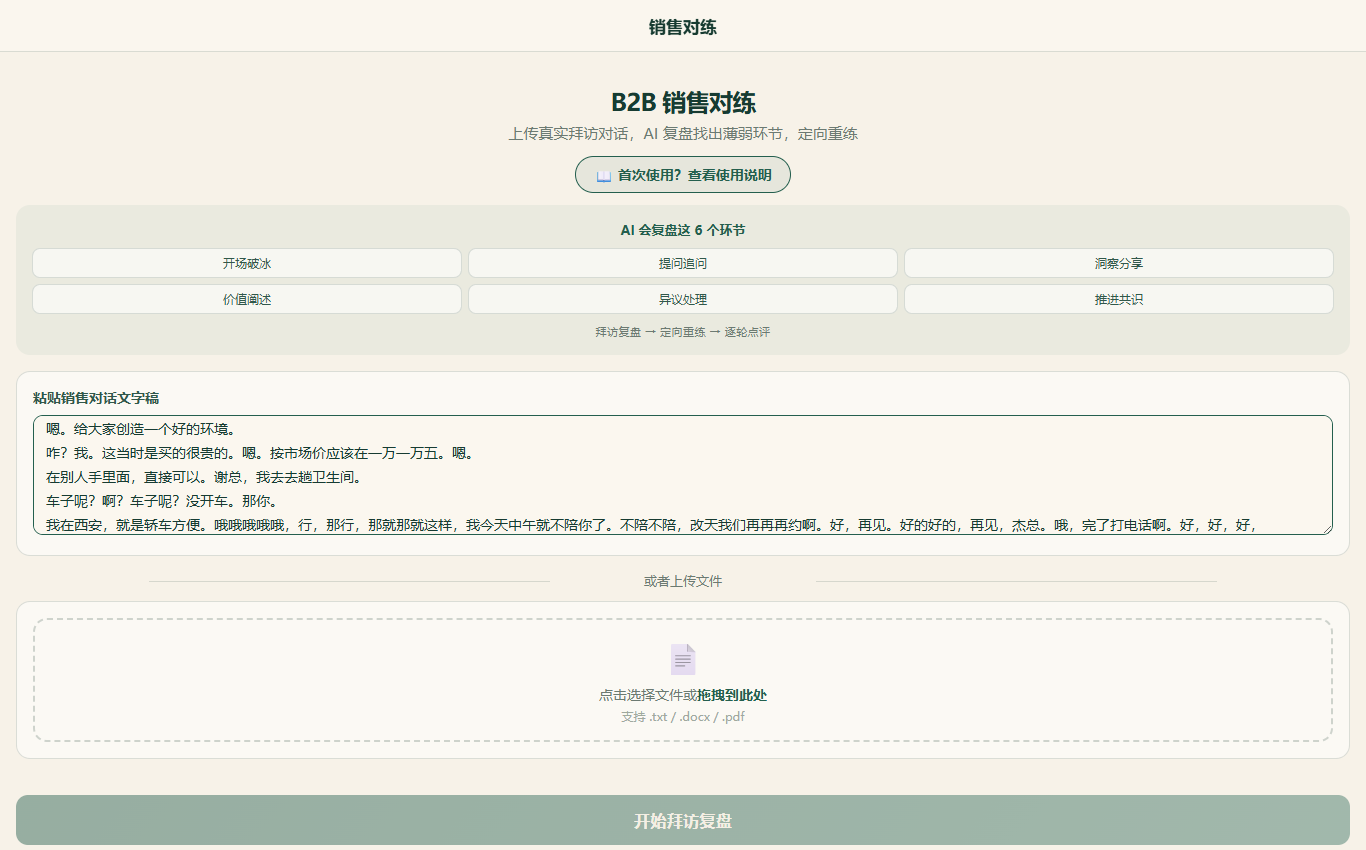This screenshot has width=1366, height=850.
Task: Click the B2B 销售对练 main heading
Action: tap(683, 103)
